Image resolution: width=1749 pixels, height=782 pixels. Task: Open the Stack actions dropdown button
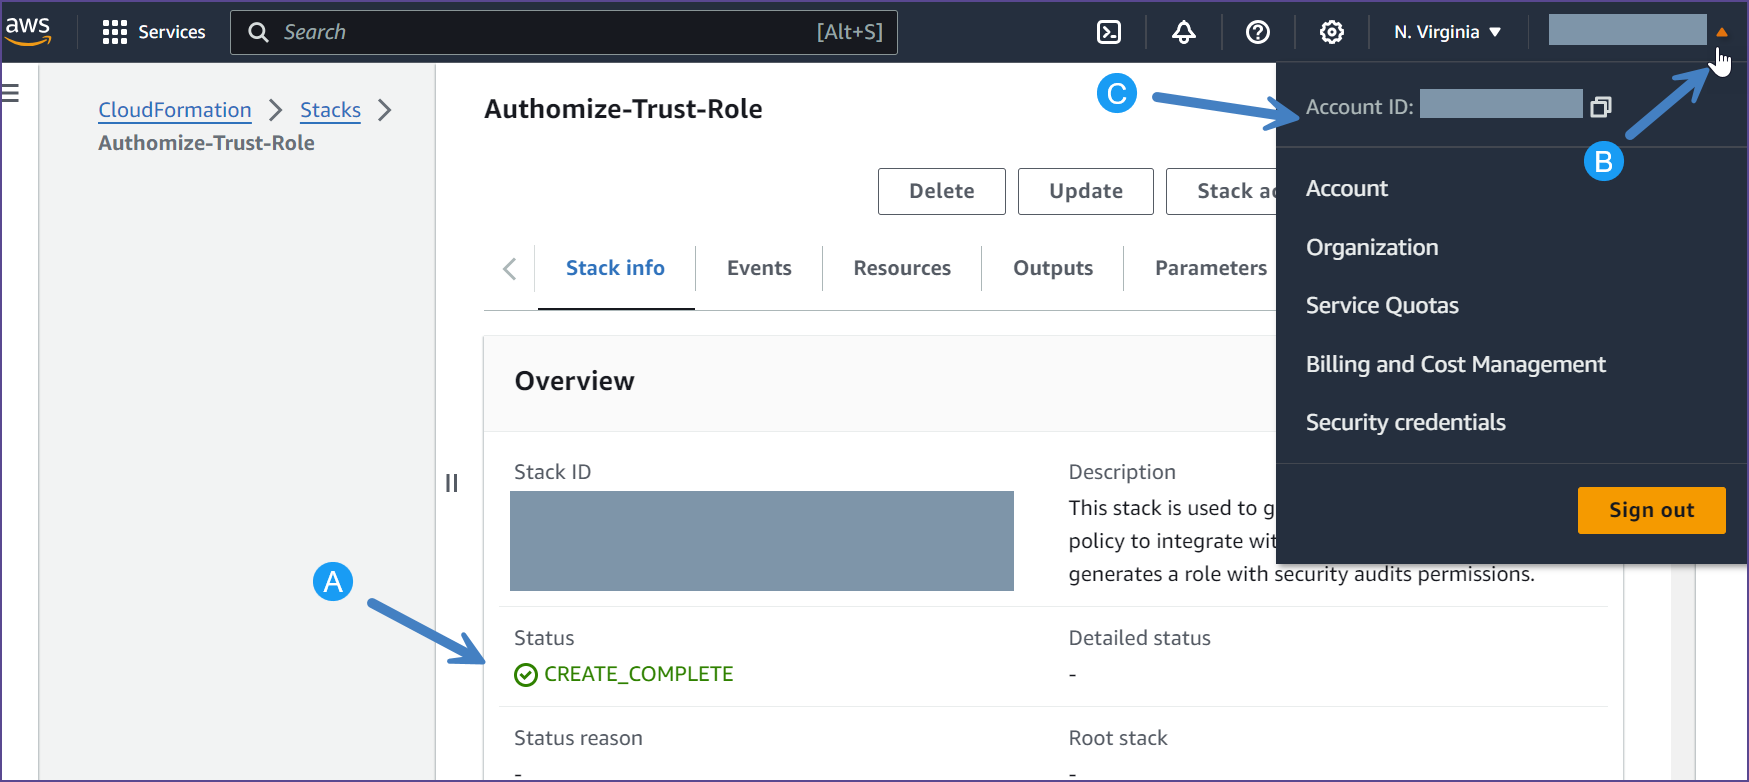[1222, 191]
